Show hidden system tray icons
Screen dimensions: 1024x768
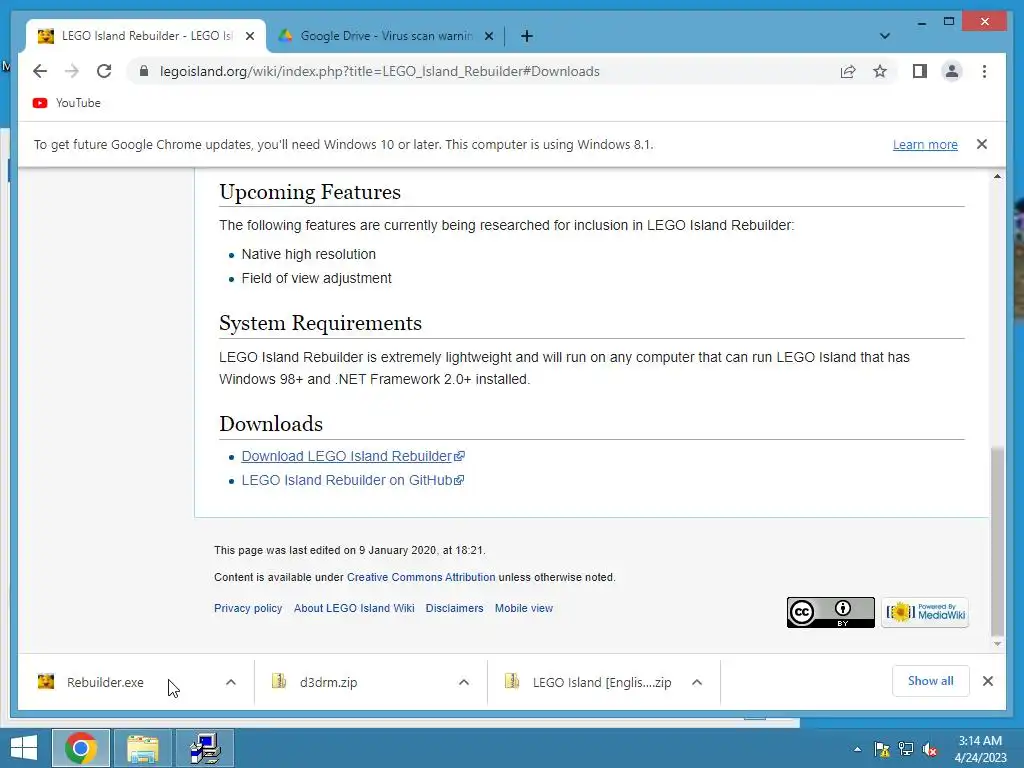(857, 750)
